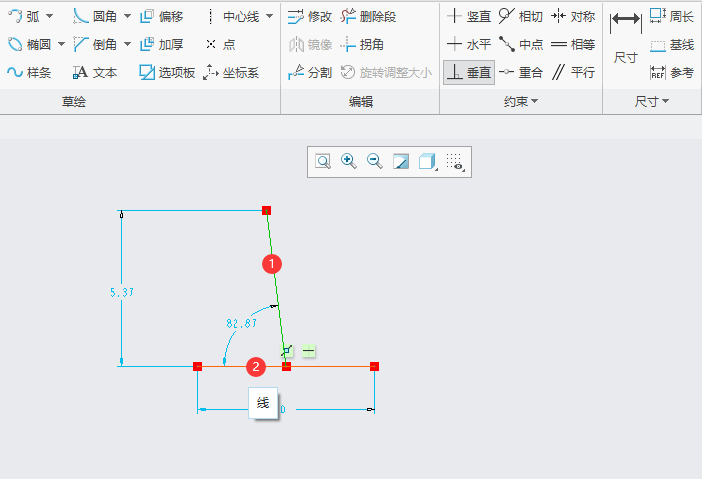Choose the 圆角 (Fillet) tool

tap(95, 17)
